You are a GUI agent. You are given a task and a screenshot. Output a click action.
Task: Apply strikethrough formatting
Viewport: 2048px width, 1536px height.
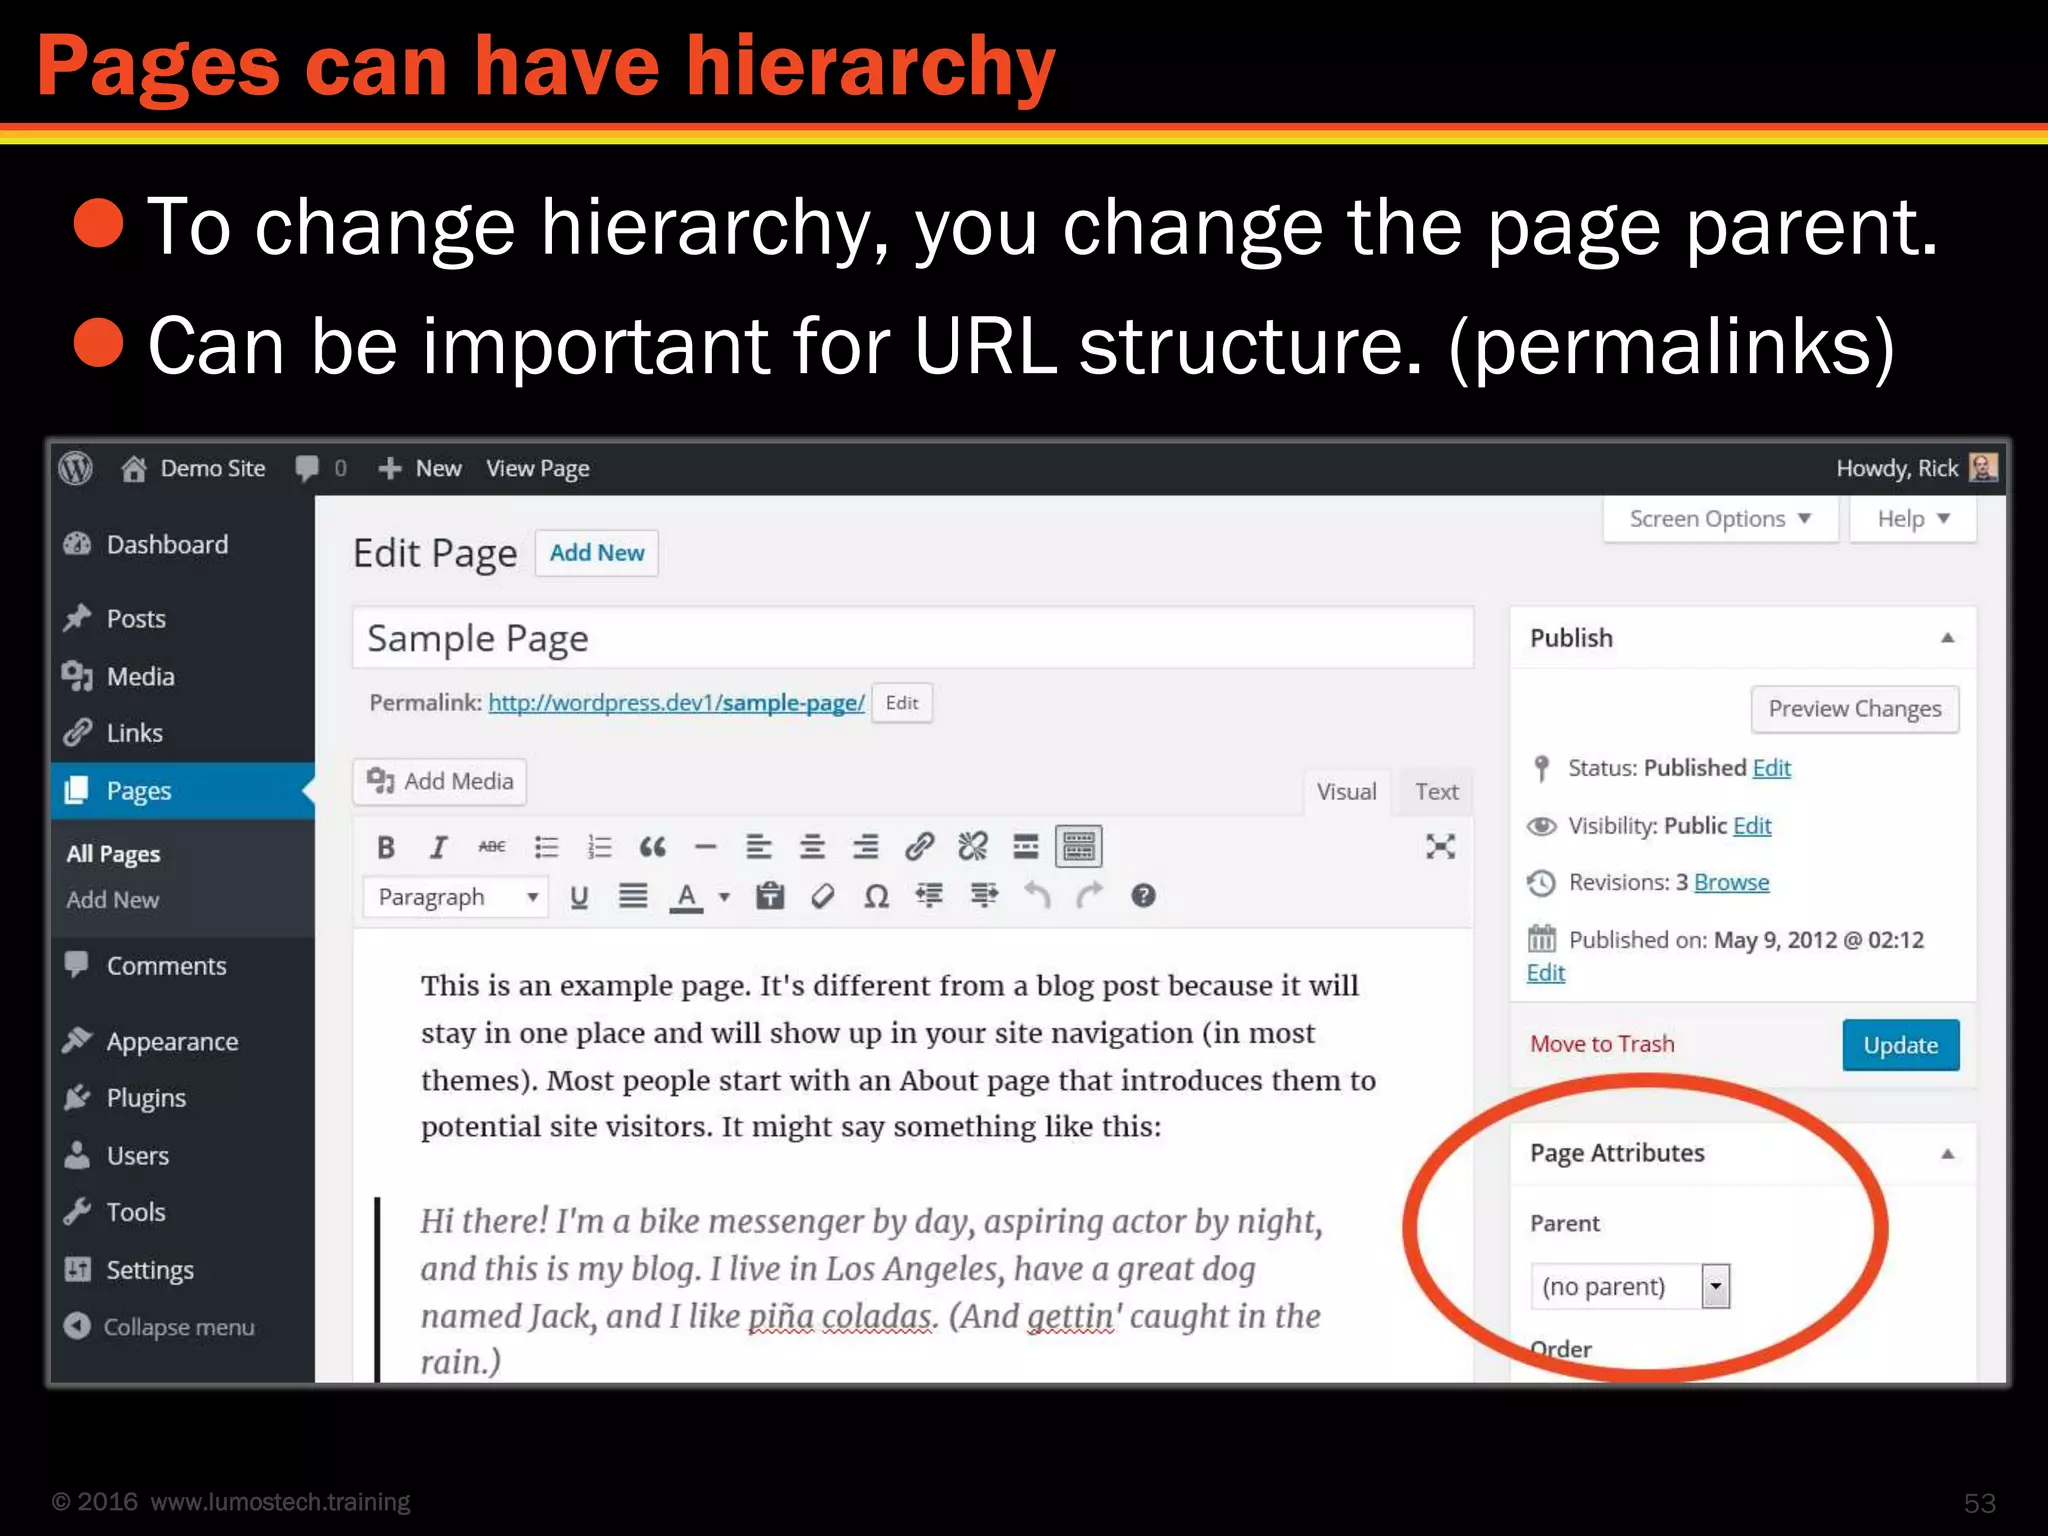[492, 847]
